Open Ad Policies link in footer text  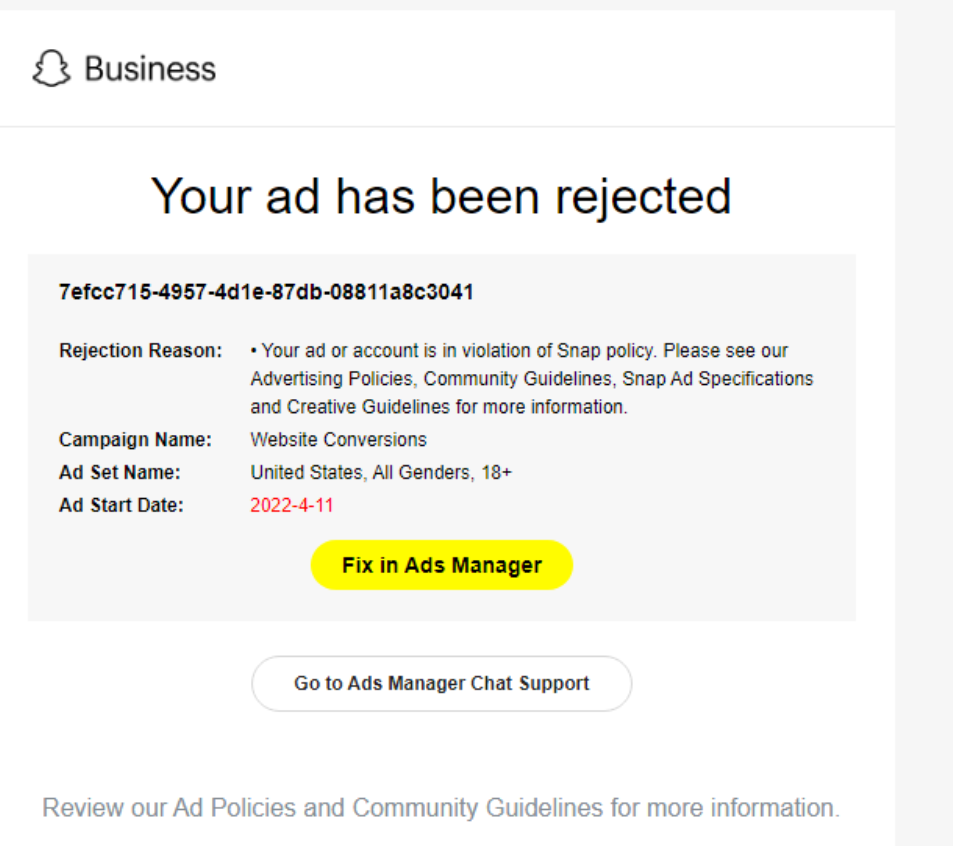pos(235,808)
